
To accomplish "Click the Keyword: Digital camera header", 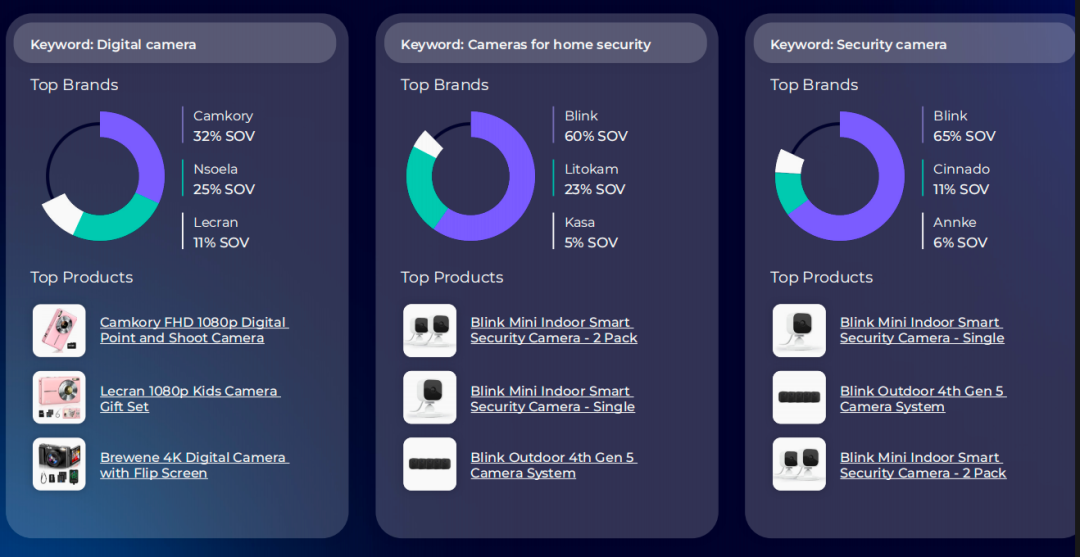I will [175, 43].
